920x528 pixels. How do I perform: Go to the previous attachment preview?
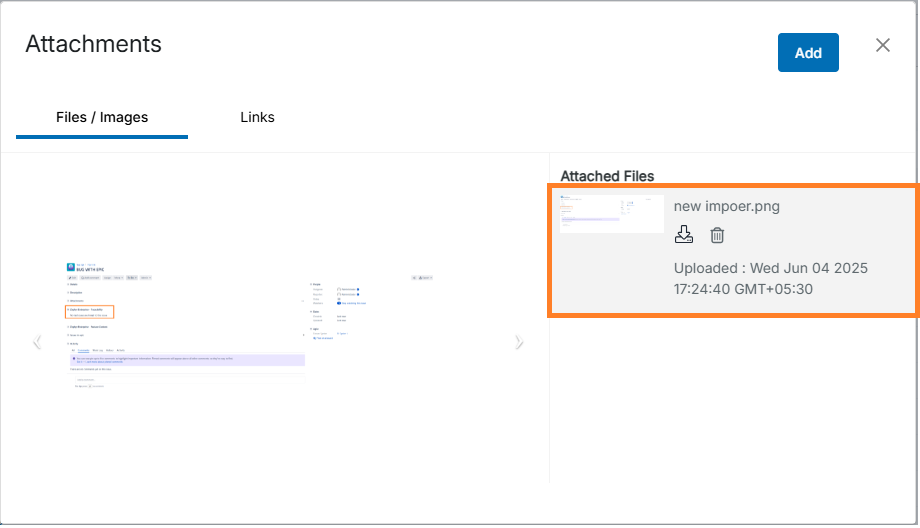(x=37, y=343)
